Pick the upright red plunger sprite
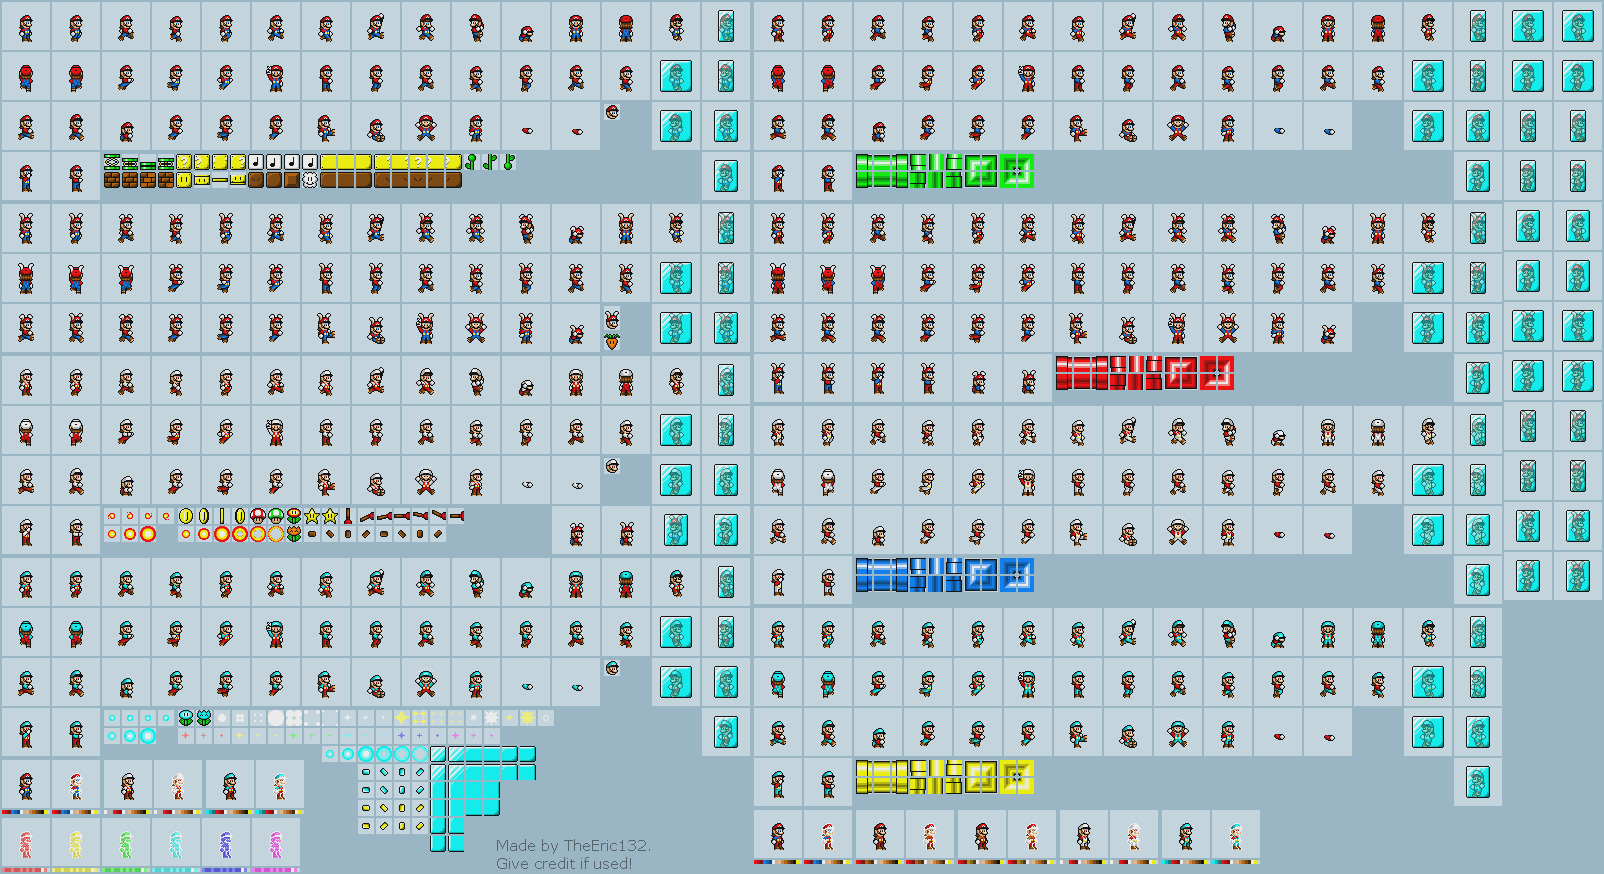 (x=348, y=516)
